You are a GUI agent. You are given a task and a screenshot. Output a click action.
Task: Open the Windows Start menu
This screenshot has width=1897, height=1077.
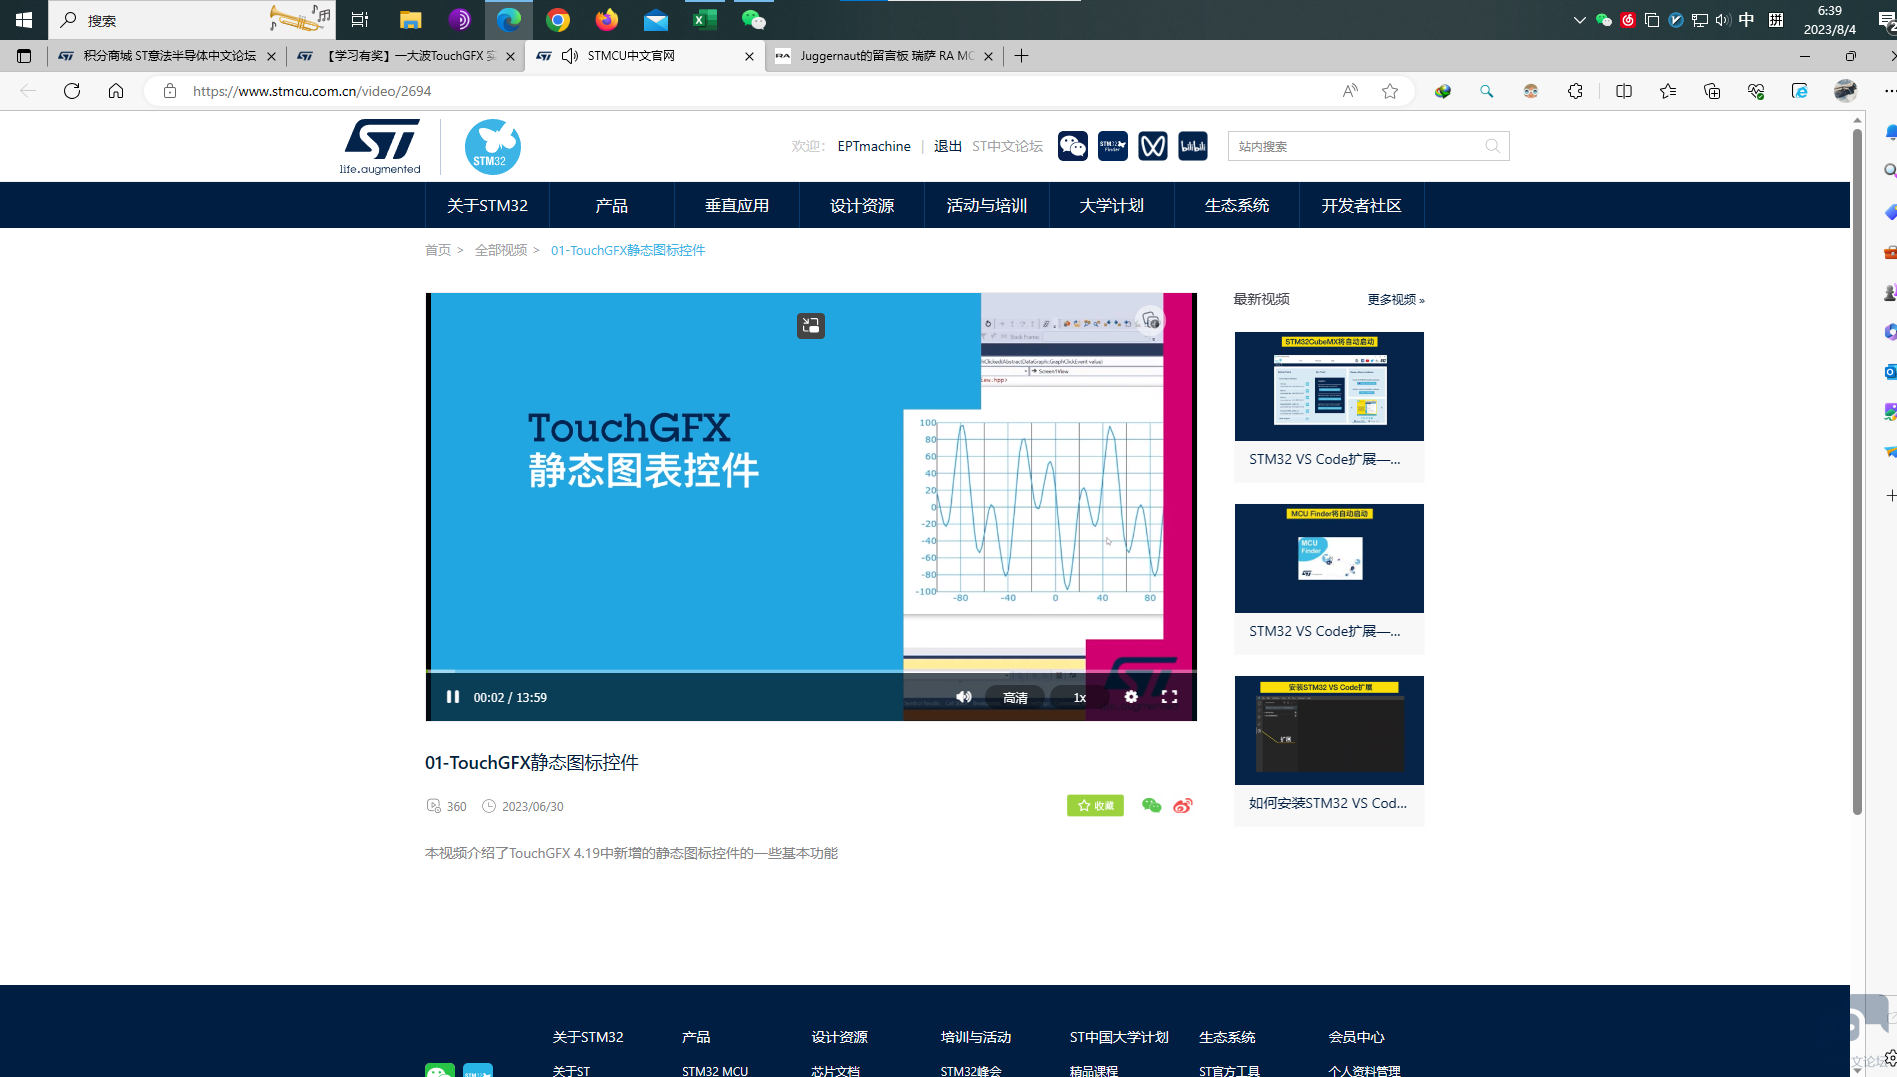tap(24, 20)
